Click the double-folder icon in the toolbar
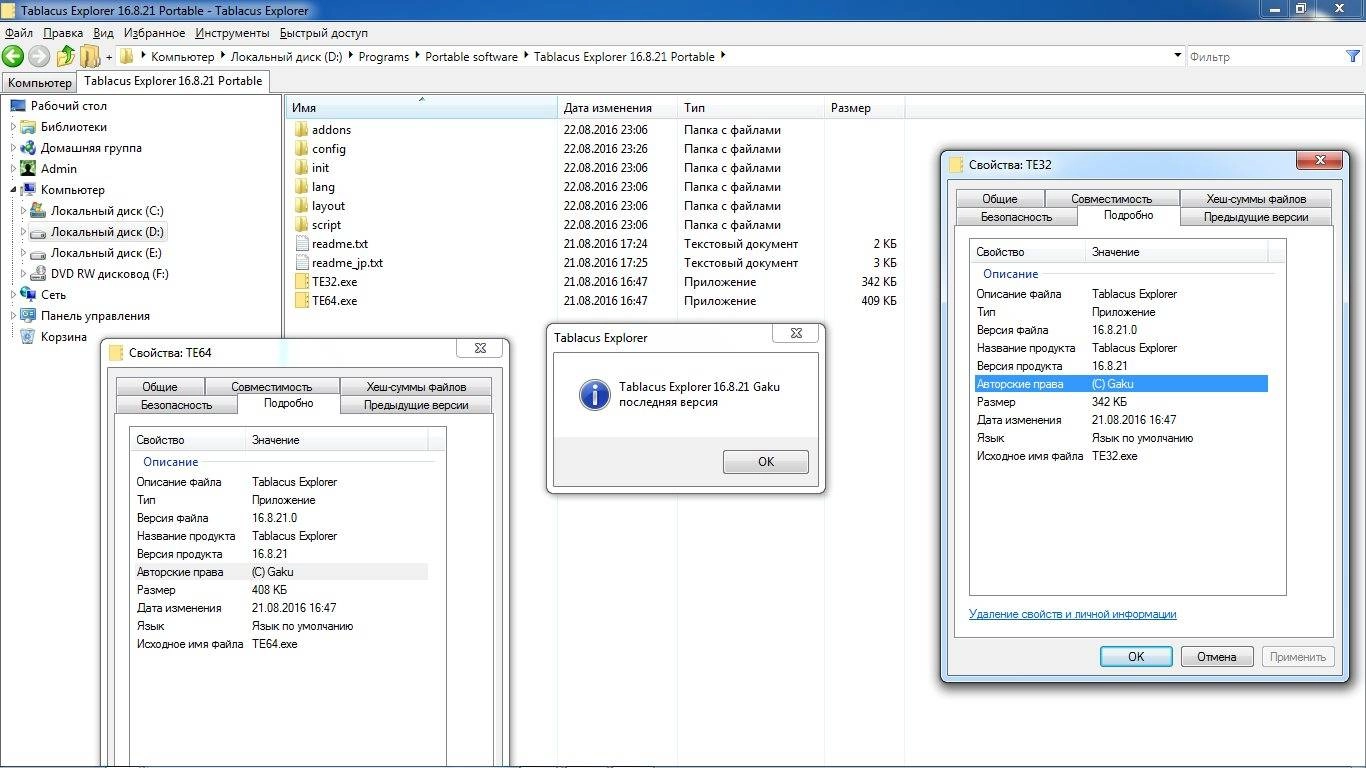Screen dimensions: 1366x768 click(90, 56)
